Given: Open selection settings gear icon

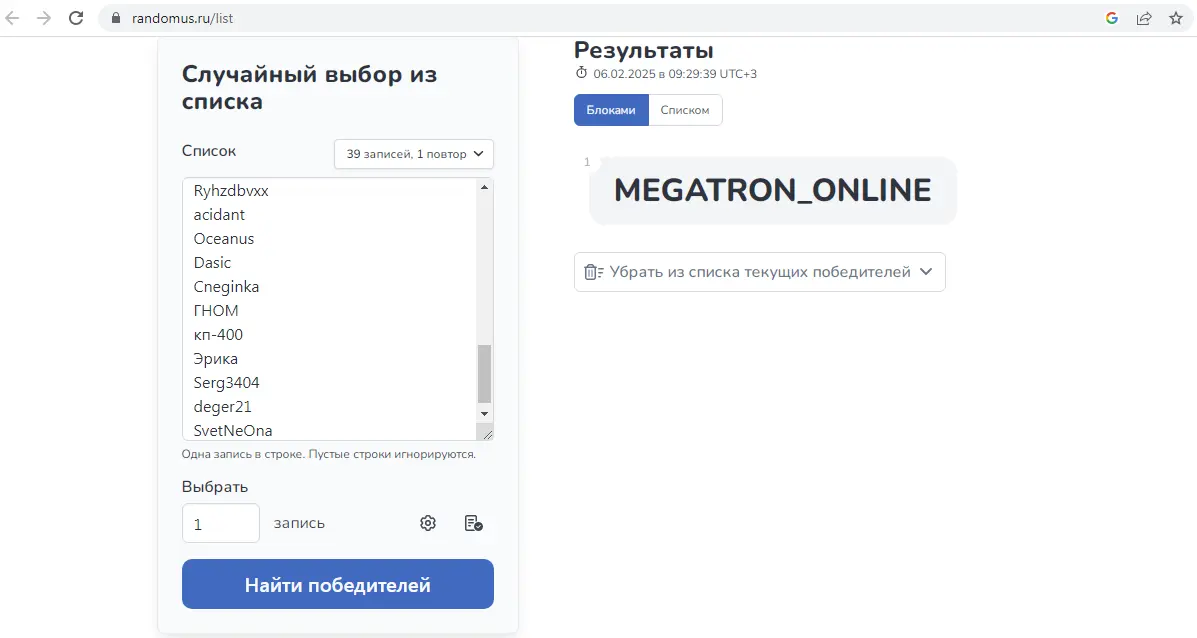Looking at the screenshot, I should pos(428,523).
